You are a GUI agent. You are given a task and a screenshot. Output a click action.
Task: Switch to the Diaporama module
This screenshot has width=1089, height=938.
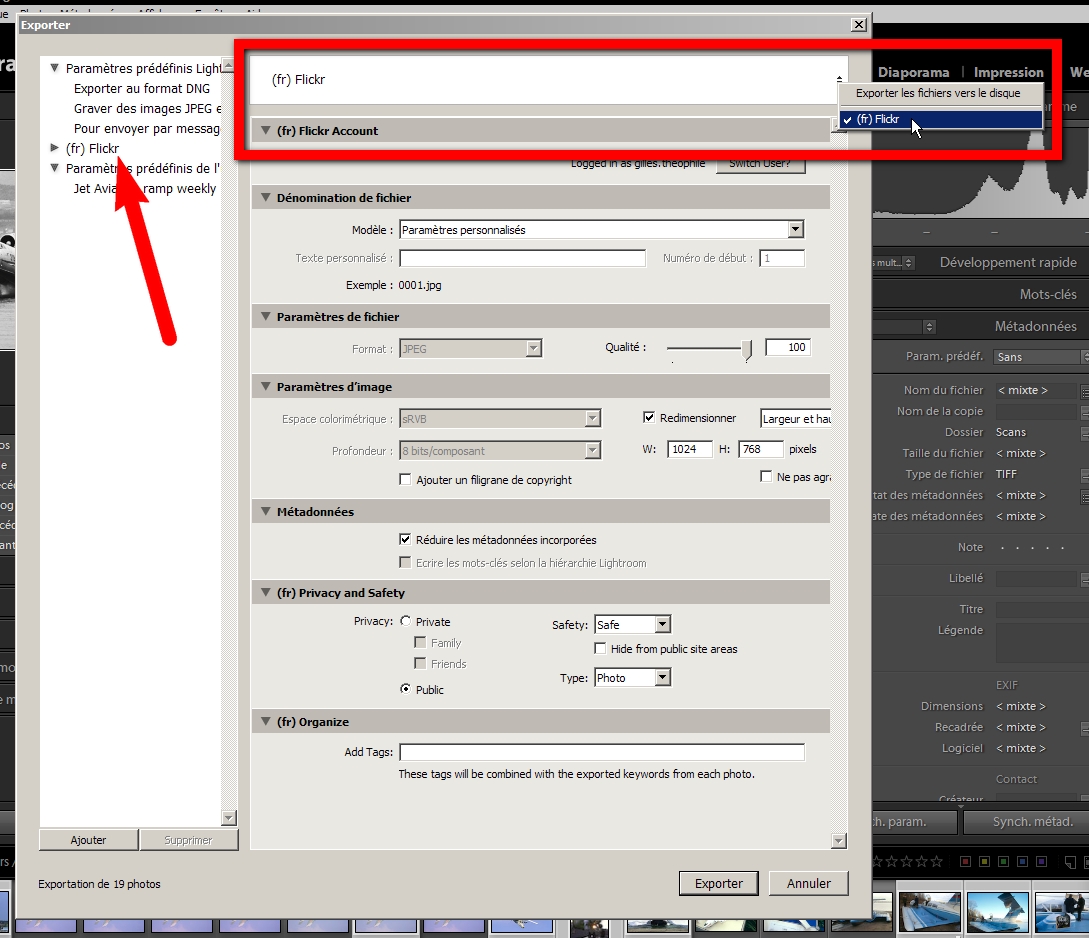[913, 72]
